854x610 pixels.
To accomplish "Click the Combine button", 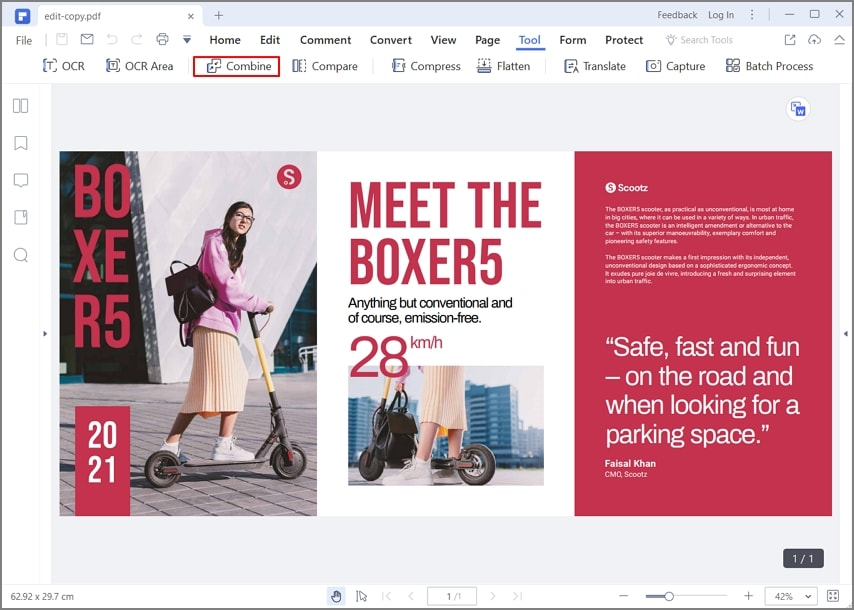I will (x=235, y=65).
